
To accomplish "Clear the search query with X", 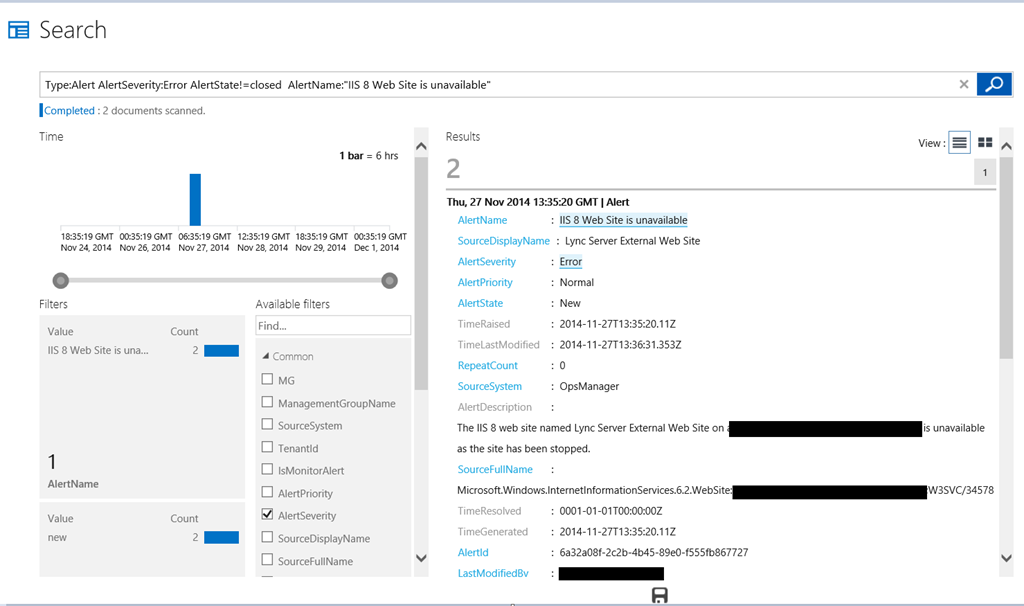I will pyautogui.click(x=964, y=85).
